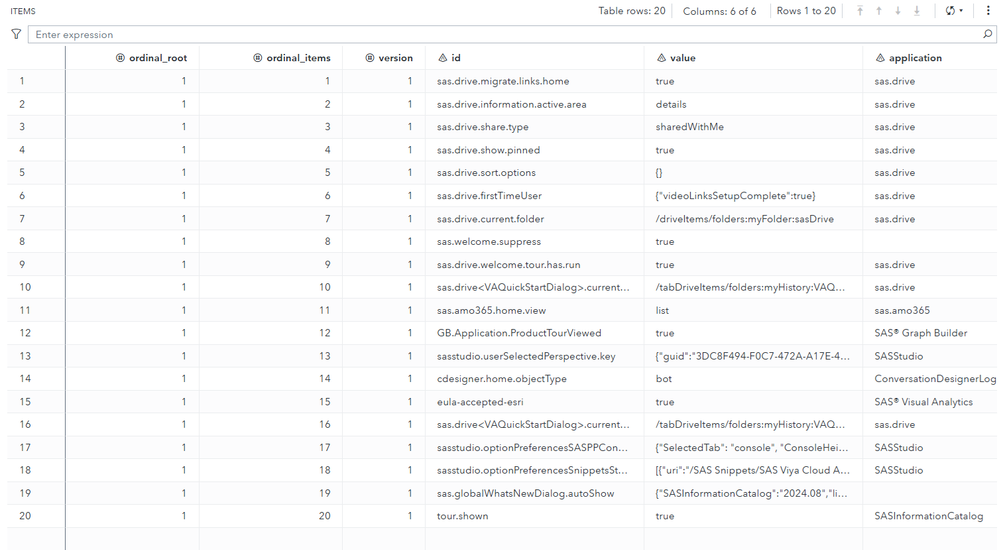Click the 'Columns: 6 of 6' label

(719, 11)
